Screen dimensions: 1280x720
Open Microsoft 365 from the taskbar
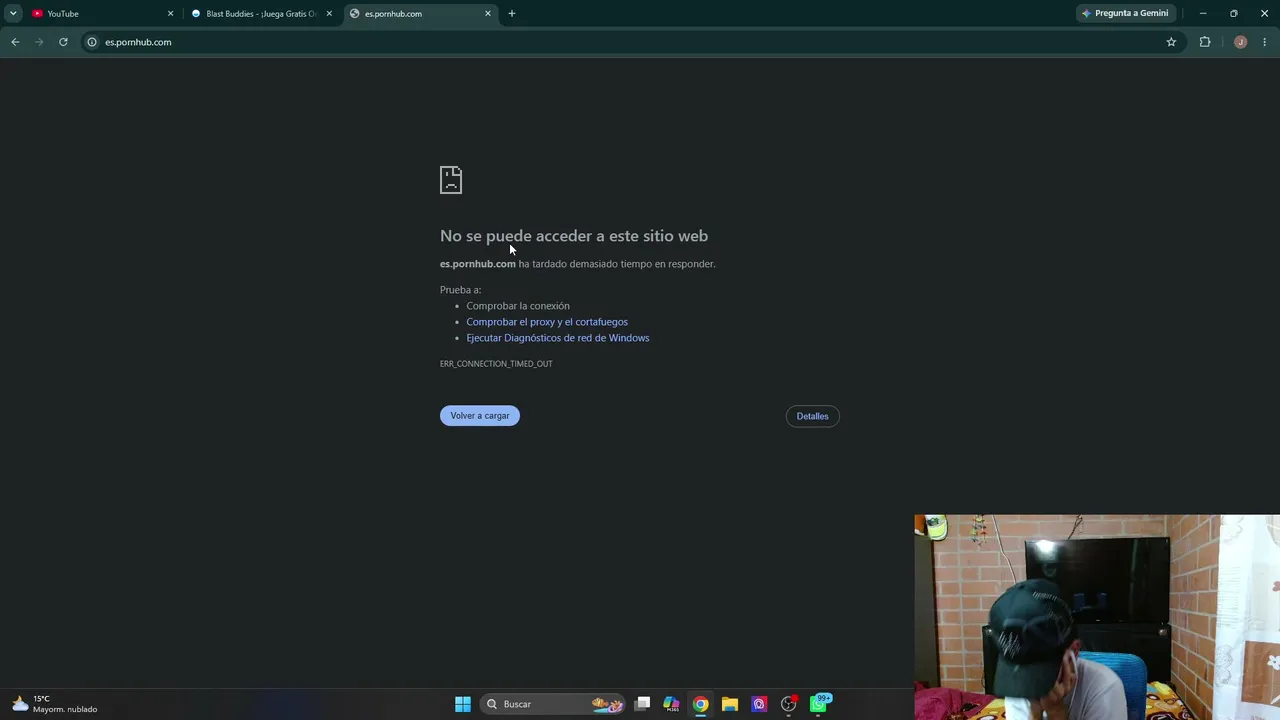671,704
